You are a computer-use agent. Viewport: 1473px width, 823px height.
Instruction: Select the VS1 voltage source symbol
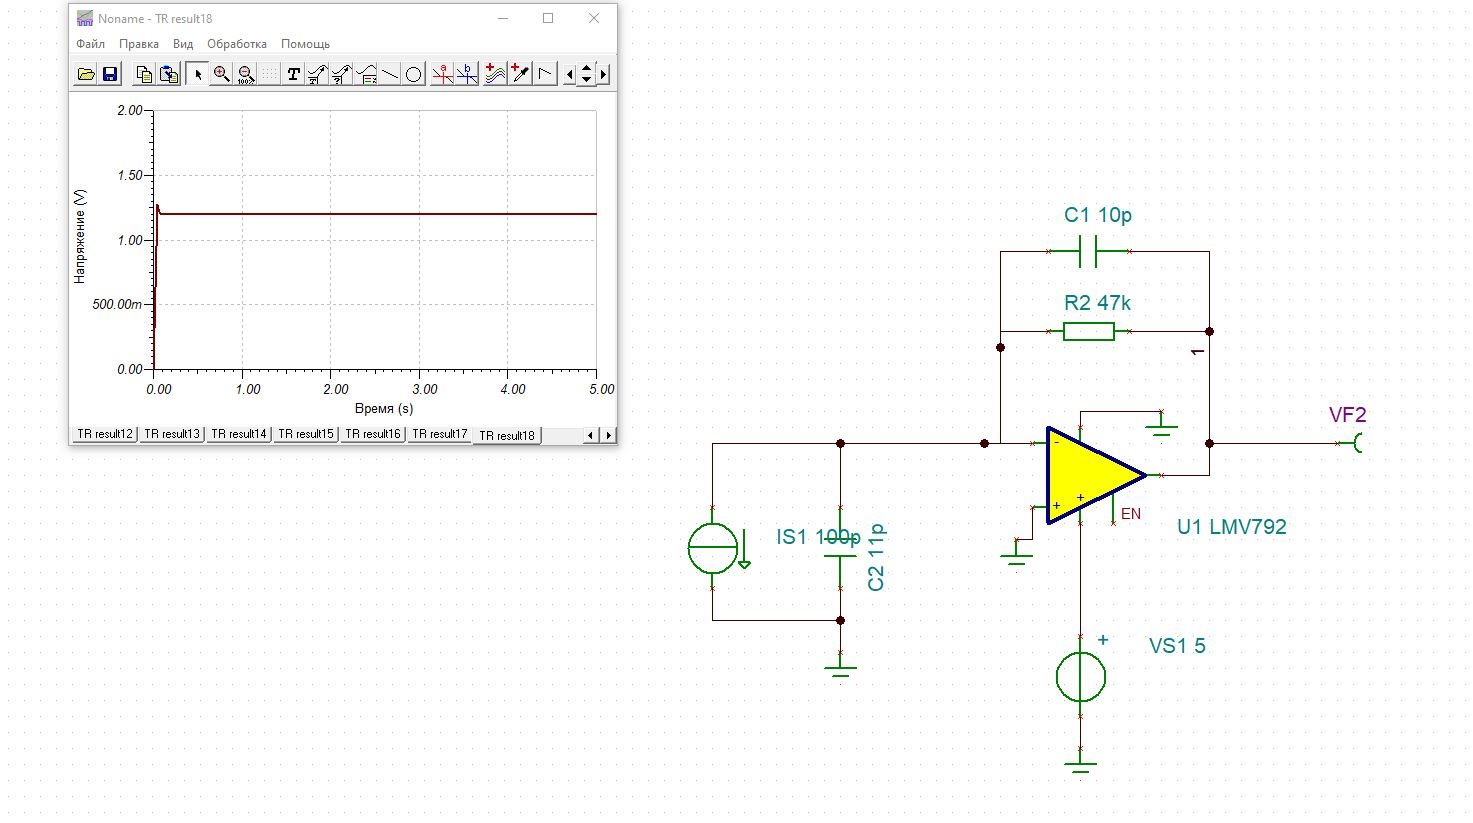pyautogui.click(x=1081, y=677)
